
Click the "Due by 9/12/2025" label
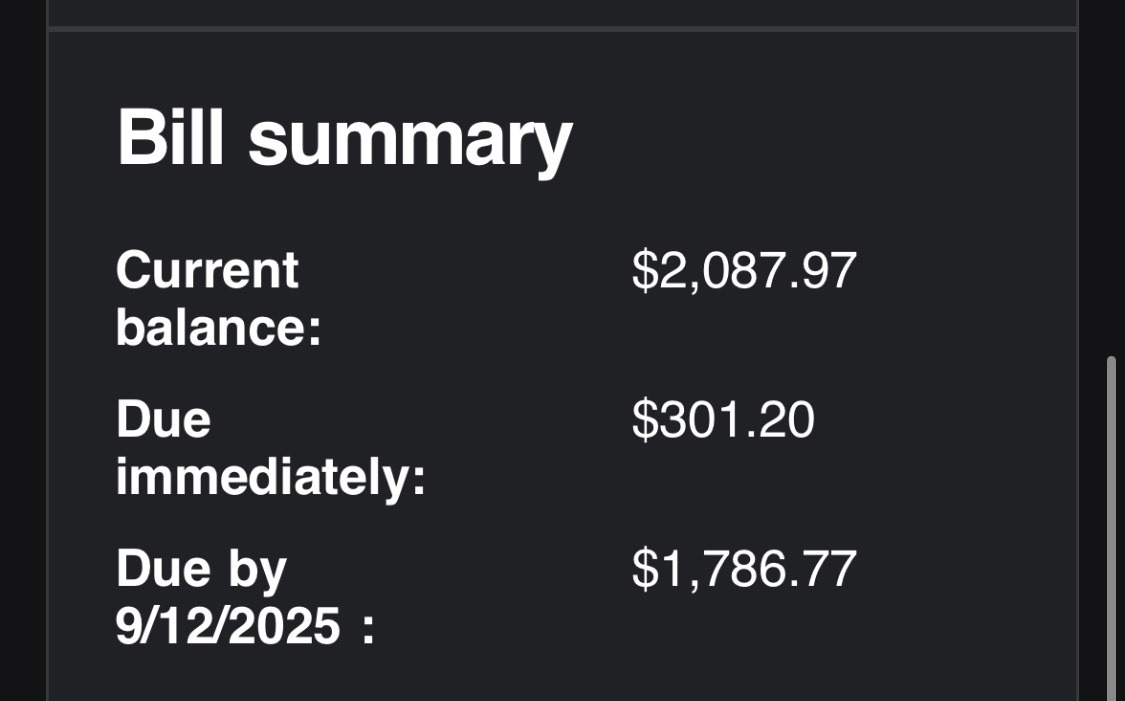click(x=245, y=598)
